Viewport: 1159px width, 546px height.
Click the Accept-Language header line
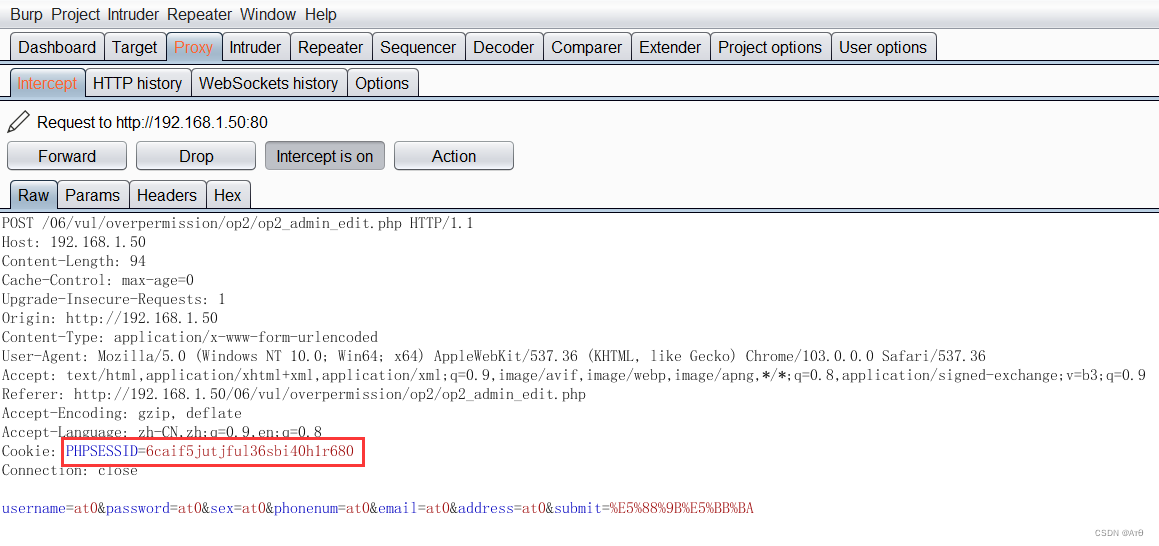tap(162, 431)
